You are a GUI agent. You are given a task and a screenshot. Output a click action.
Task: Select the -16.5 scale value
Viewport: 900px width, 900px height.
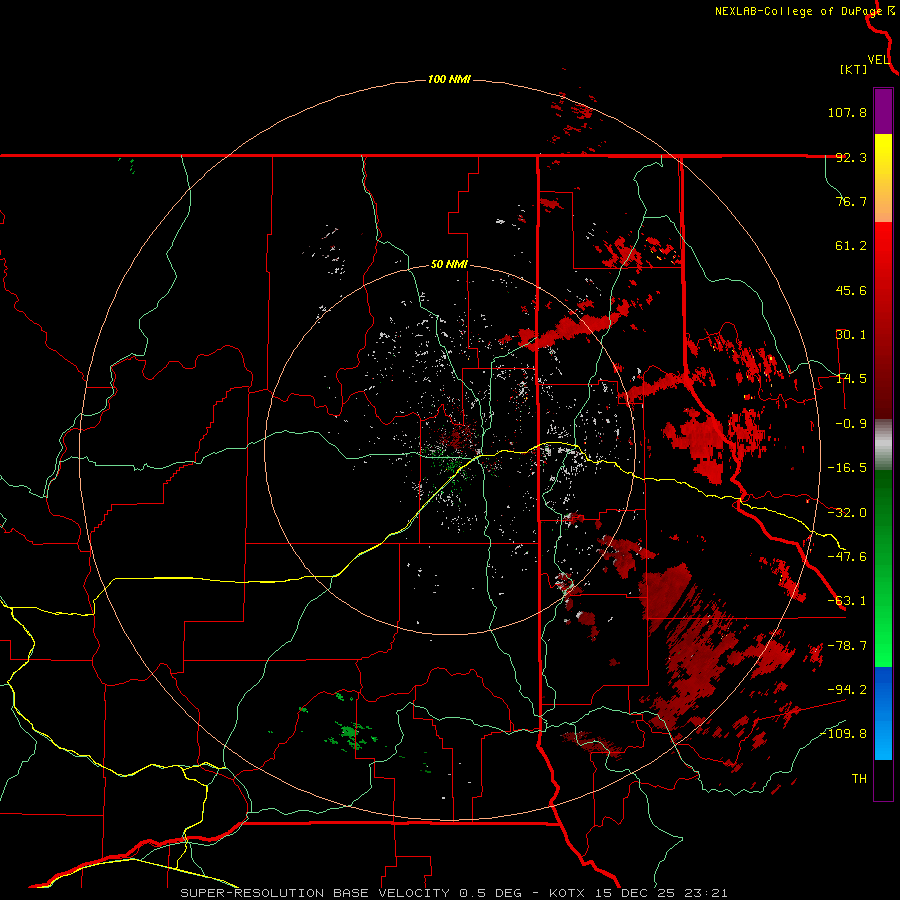(x=847, y=468)
